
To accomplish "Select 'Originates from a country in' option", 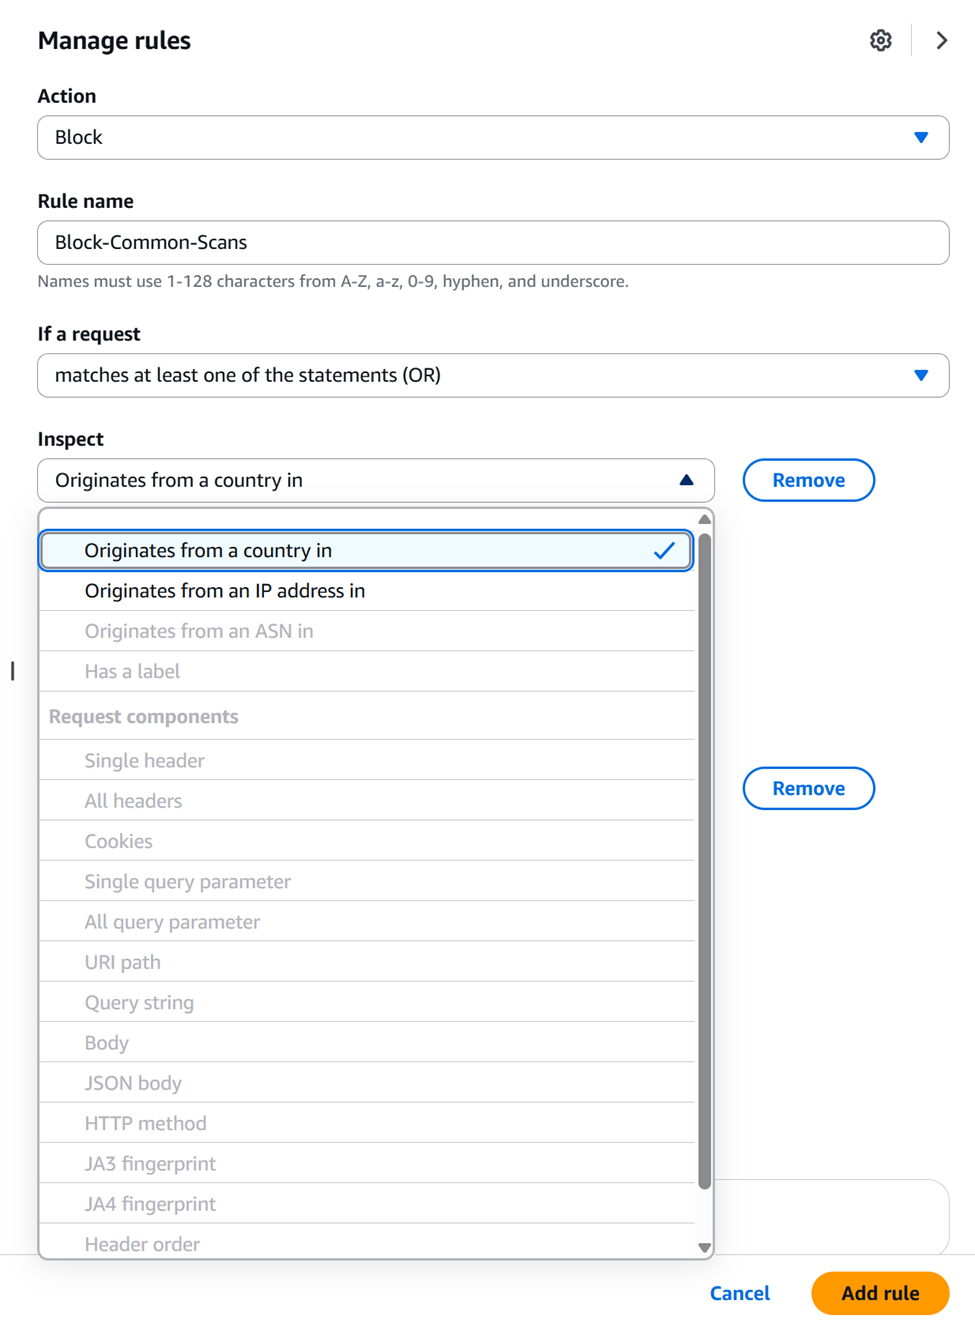I will pyautogui.click(x=366, y=551).
